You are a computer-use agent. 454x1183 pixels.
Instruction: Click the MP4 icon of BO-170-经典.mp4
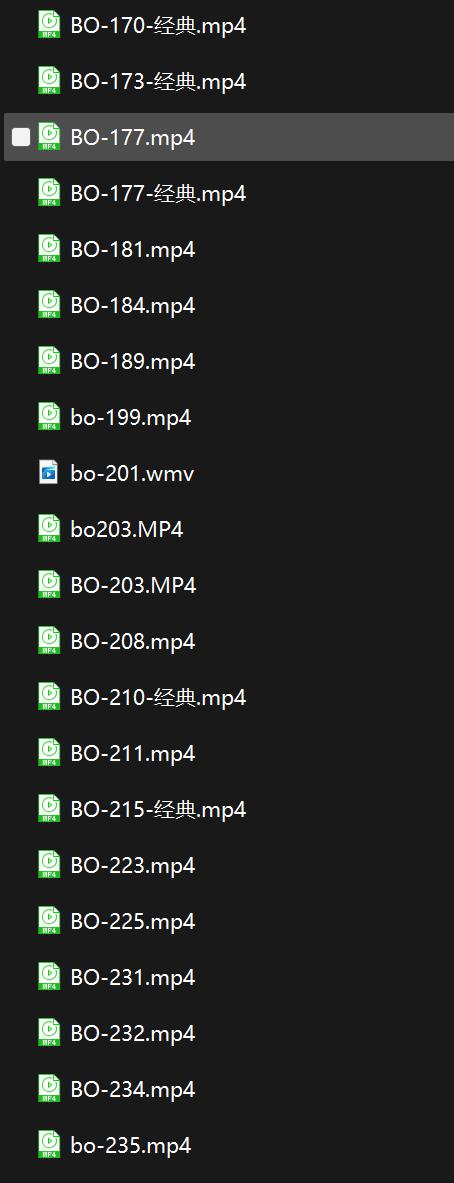49,25
